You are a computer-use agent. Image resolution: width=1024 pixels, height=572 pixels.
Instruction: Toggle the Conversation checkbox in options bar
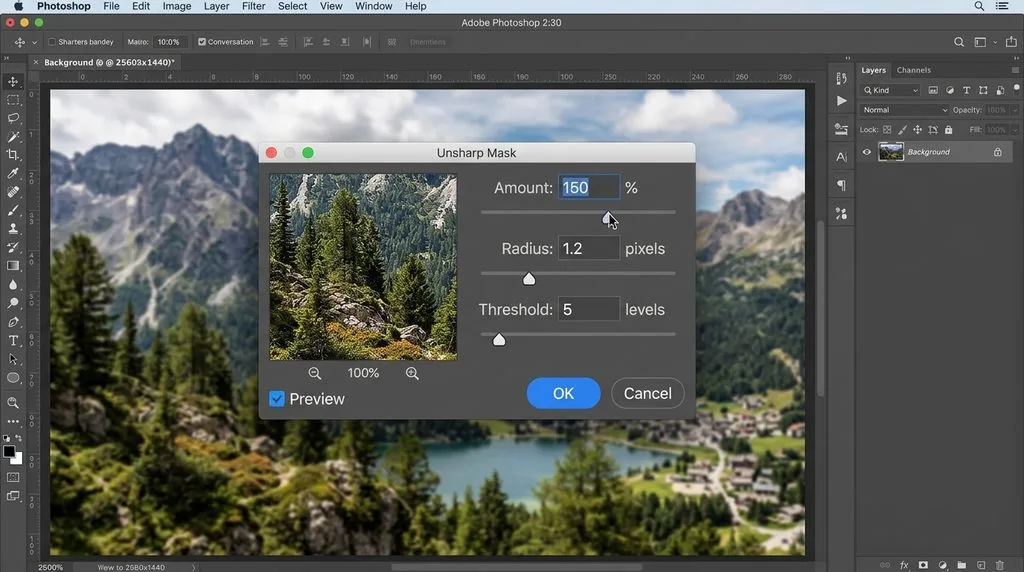click(x=202, y=42)
